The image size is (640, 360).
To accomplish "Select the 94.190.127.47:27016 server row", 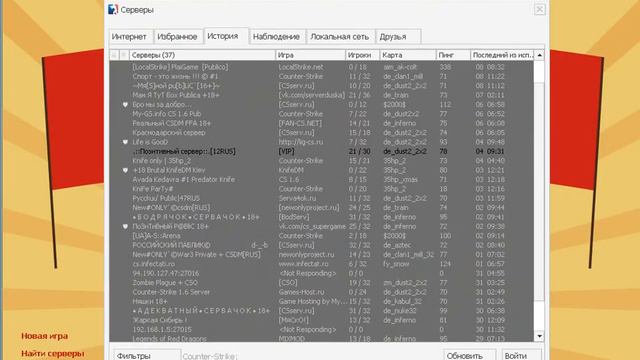I will coord(321,273).
